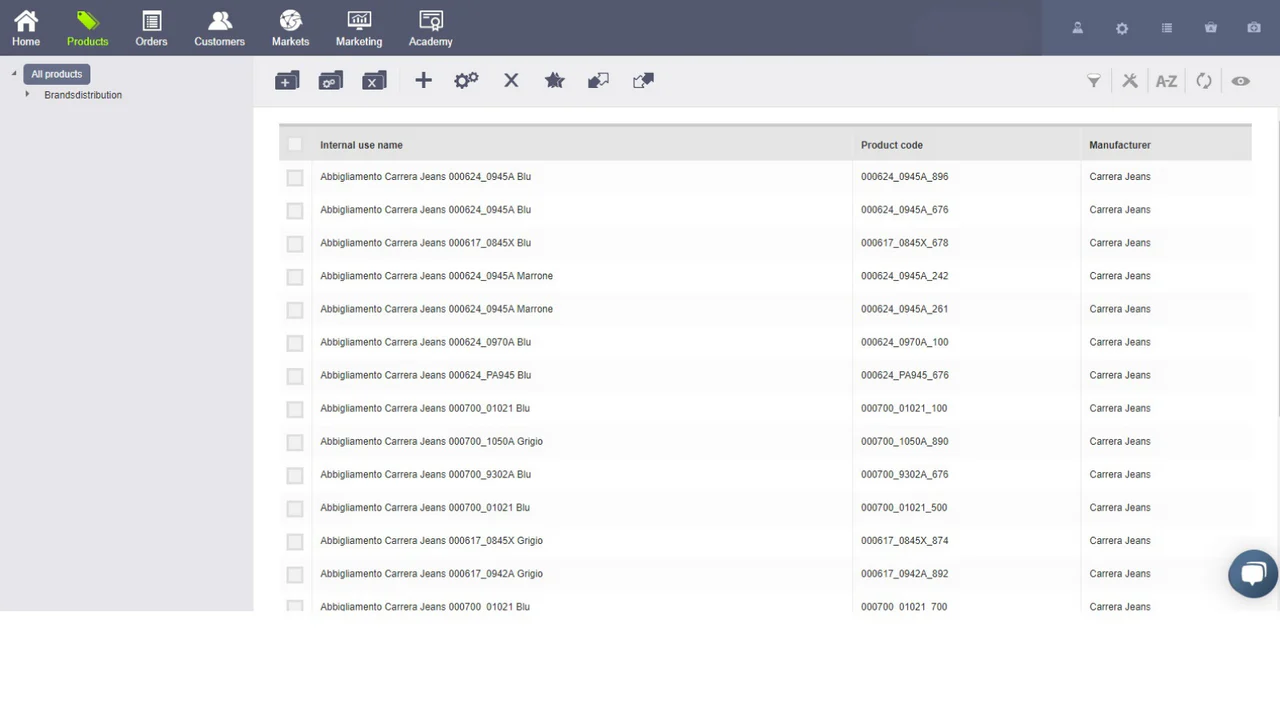Open the category settings folder icon
Image resolution: width=1280 pixels, height=720 pixels.
[x=331, y=81]
